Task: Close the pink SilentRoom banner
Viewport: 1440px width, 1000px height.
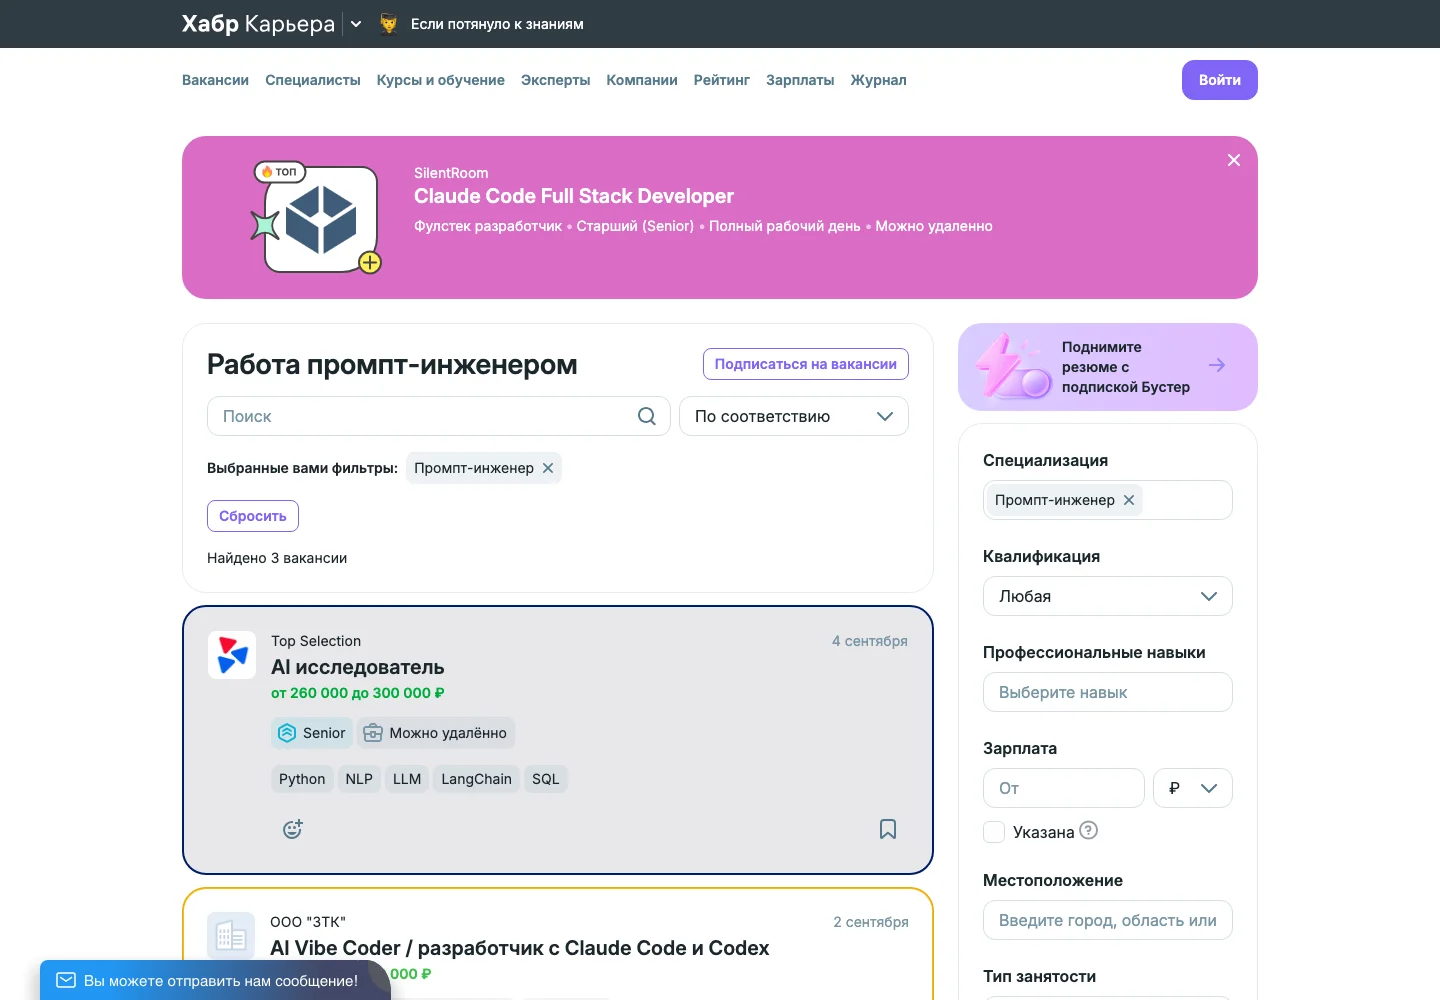Action: [x=1234, y=160]
